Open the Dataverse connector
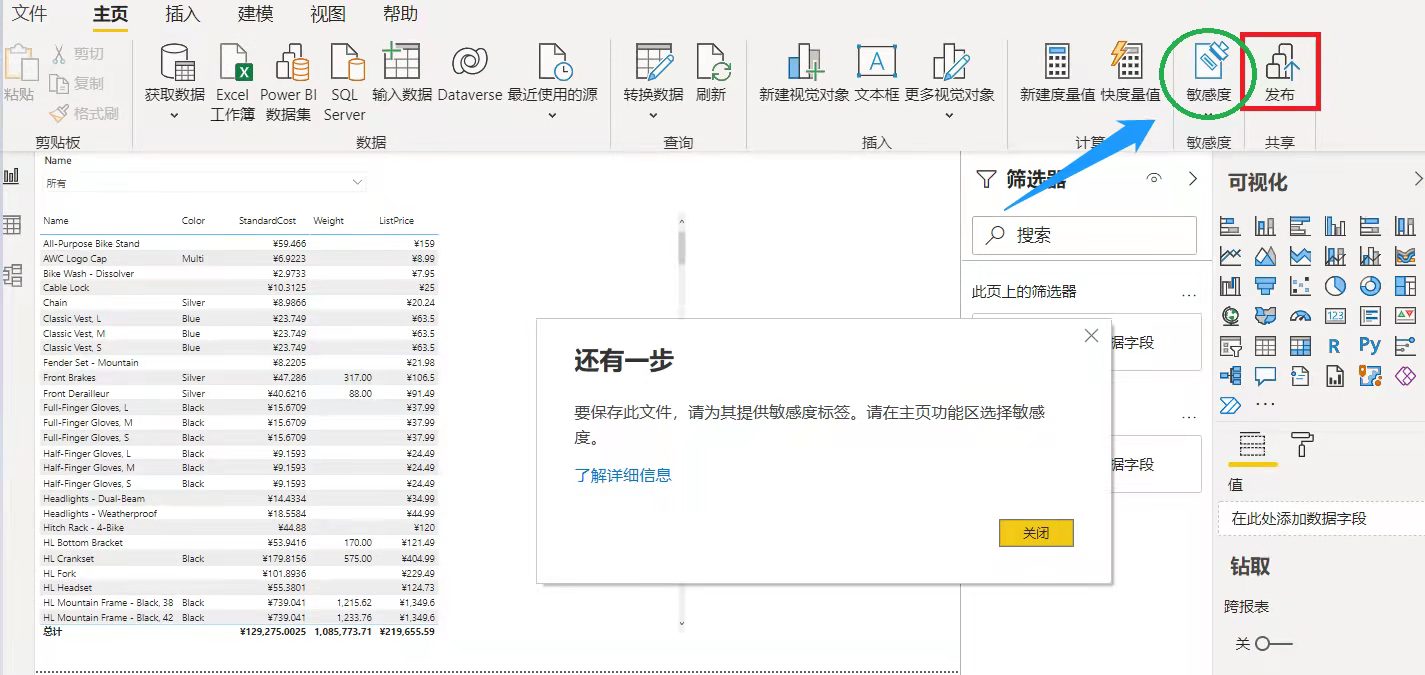 (x=470, y=72)
